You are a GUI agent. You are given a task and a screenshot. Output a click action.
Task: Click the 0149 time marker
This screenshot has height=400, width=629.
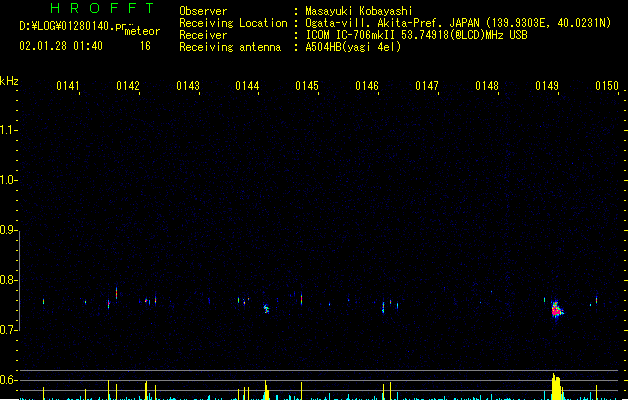click(547, 86)
